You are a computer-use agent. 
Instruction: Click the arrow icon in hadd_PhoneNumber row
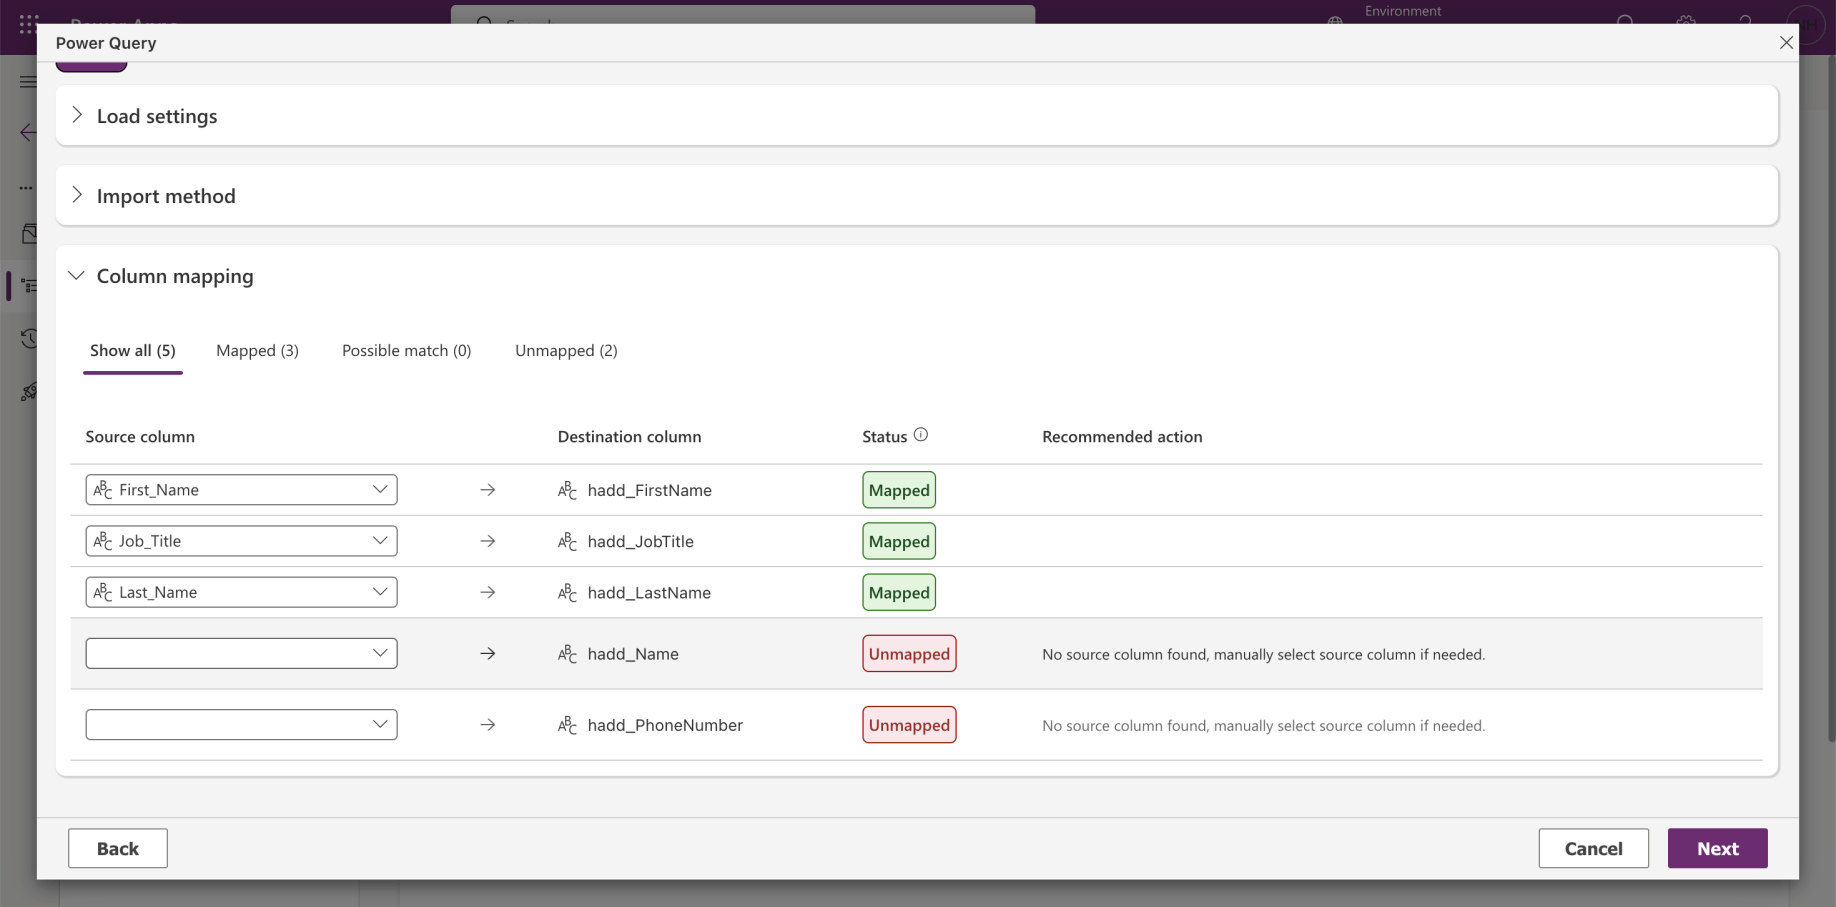(488, 725)
